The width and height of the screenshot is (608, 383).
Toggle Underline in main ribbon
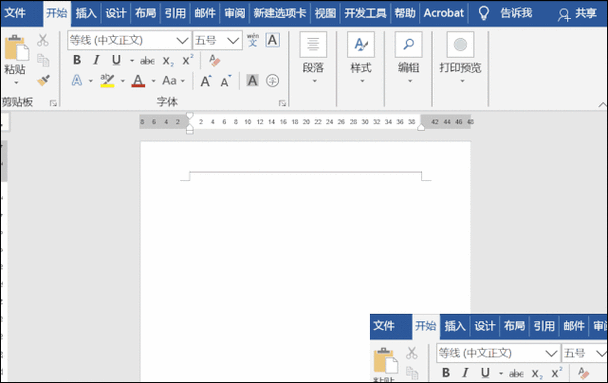pyautogui.click(x=116, y=60)
